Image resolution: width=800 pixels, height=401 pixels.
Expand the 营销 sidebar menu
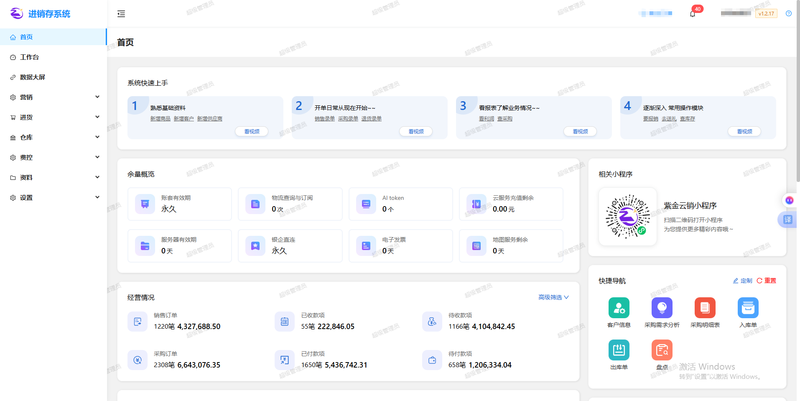click(54, 97)
